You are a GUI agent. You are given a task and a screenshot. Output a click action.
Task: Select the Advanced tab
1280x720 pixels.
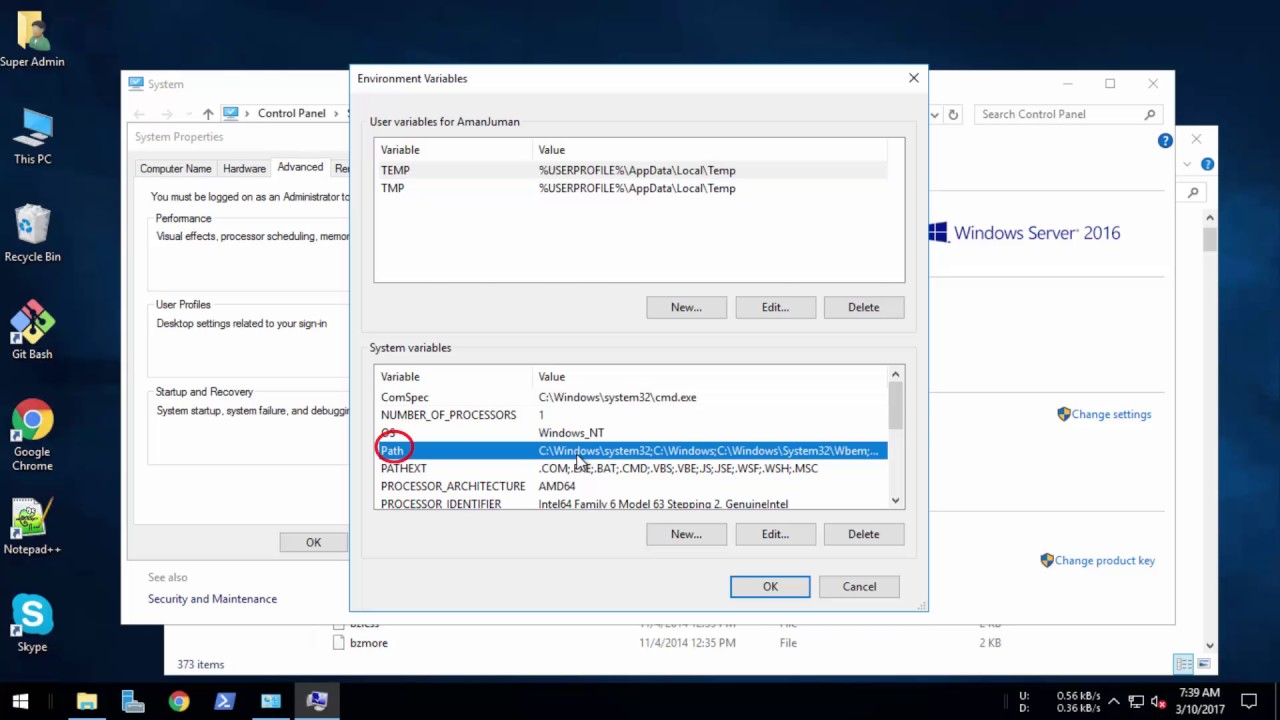click(x=300, y=167)
